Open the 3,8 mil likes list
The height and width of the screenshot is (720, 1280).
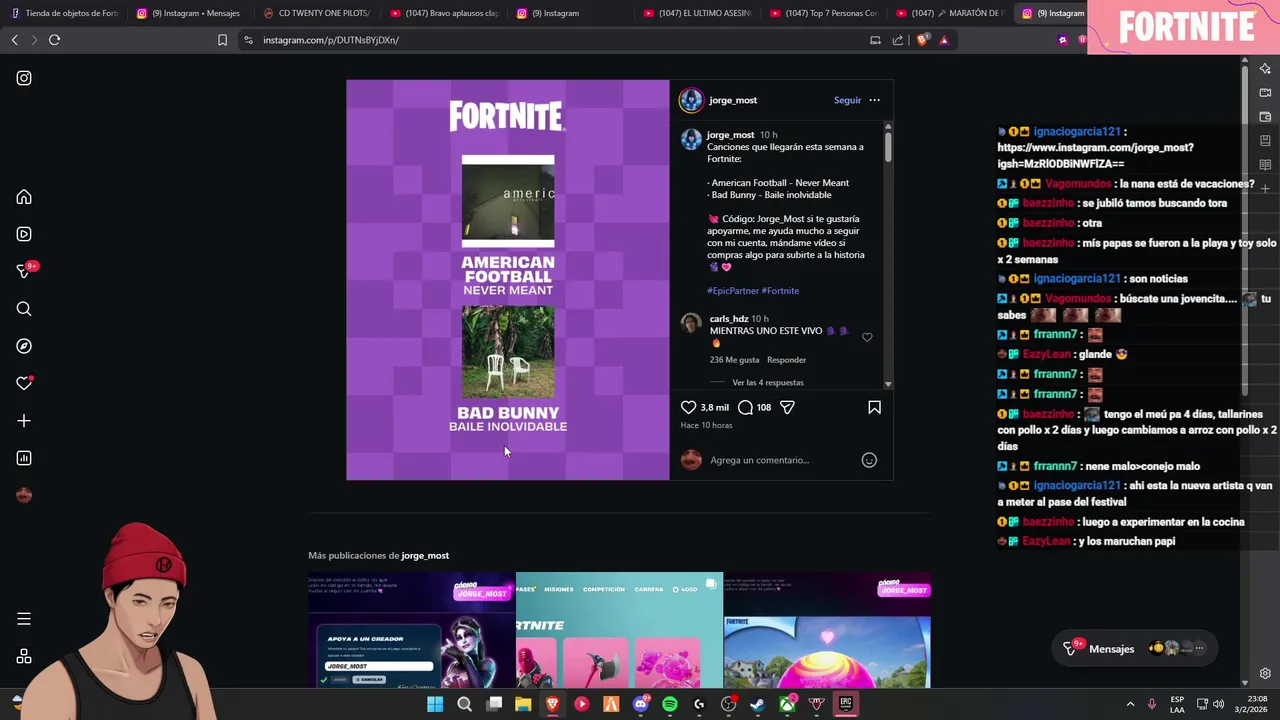(x=714, y=408)
